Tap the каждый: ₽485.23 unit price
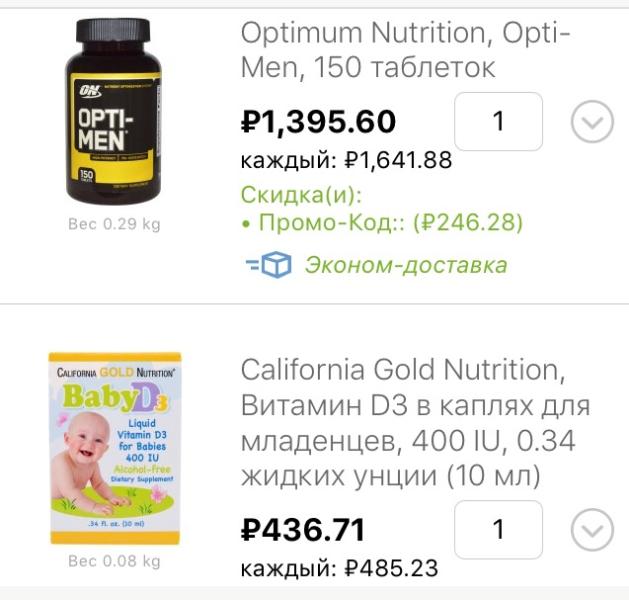Image resolution: width=629 pixels, height=600 pixels. click(x=339, y=568)
